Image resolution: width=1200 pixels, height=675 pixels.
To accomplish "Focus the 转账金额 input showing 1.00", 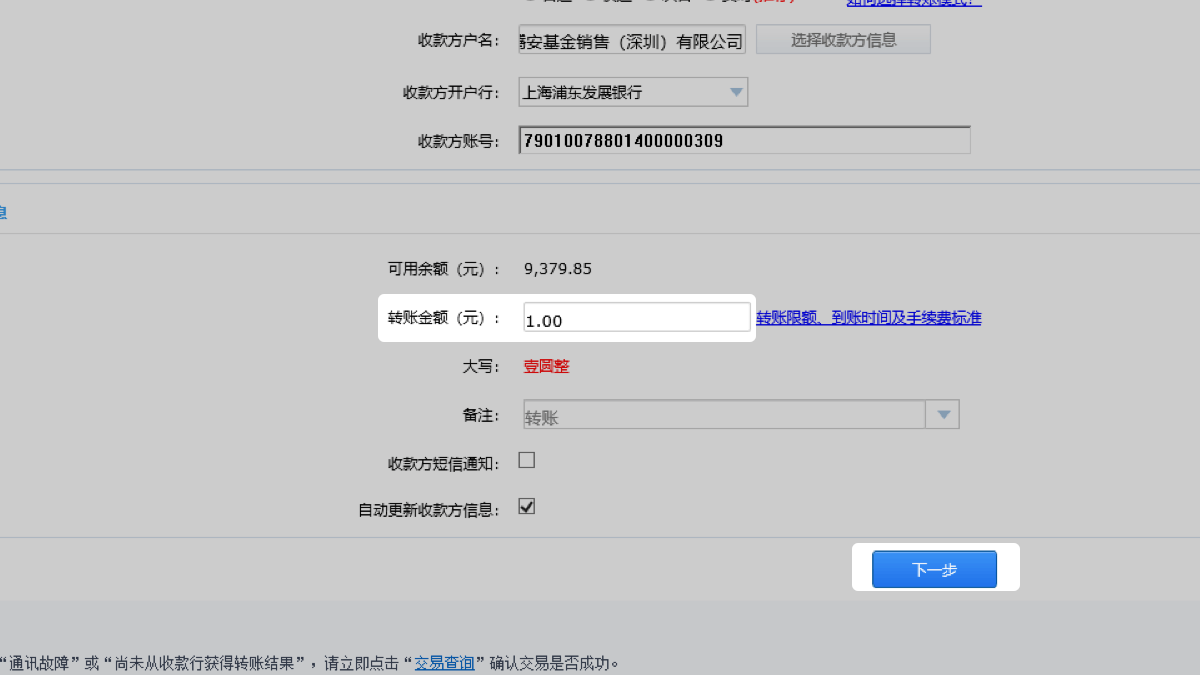I will (x=636, y=319).
